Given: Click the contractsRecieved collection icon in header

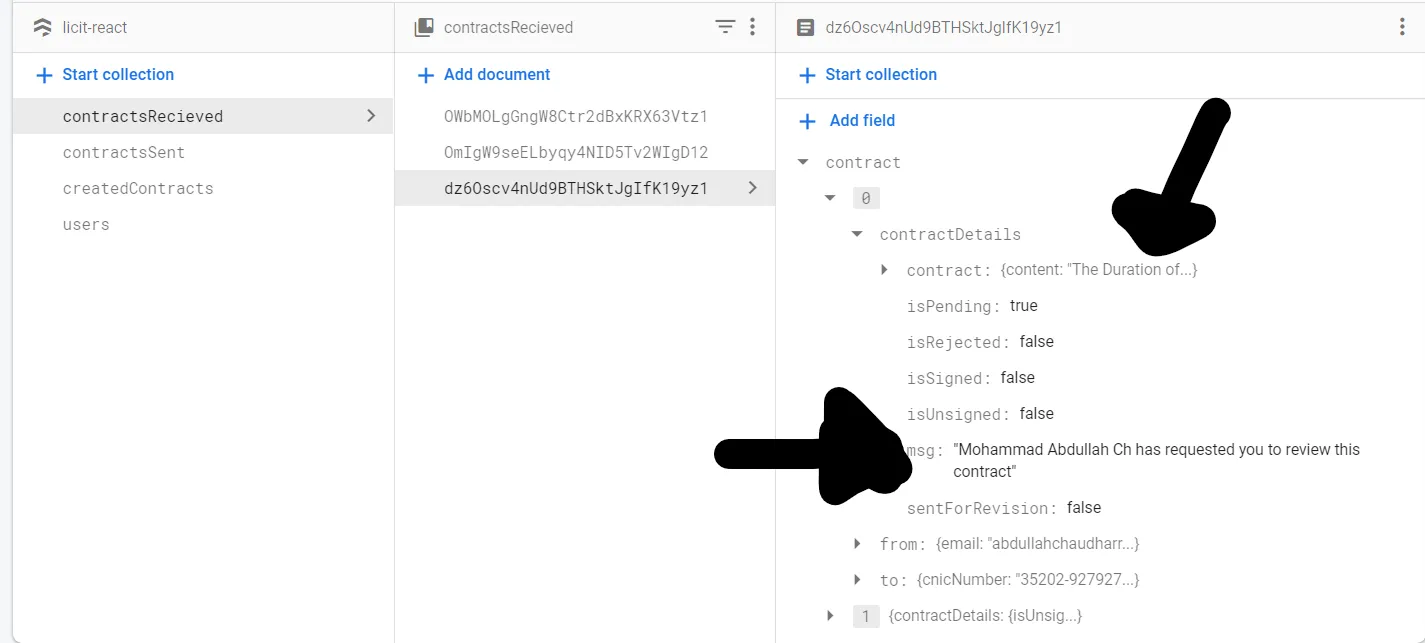Looking at the screenshot, I should click(x=424, y=27).
